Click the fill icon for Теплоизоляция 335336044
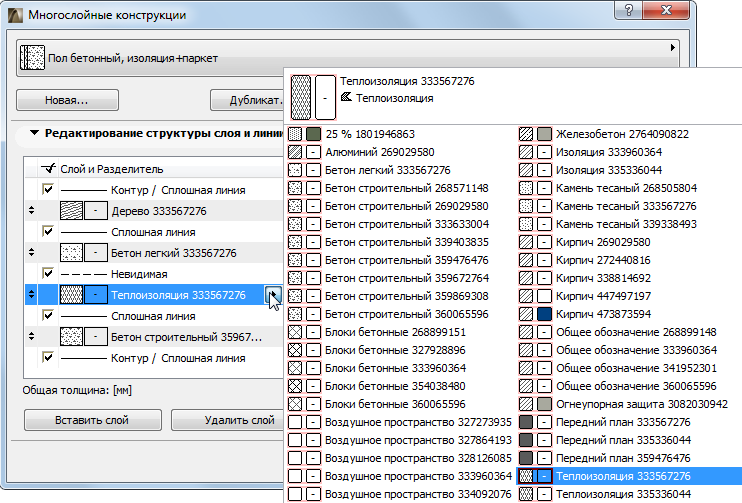This screenshot has height=503, width=742. click(526, 494)
